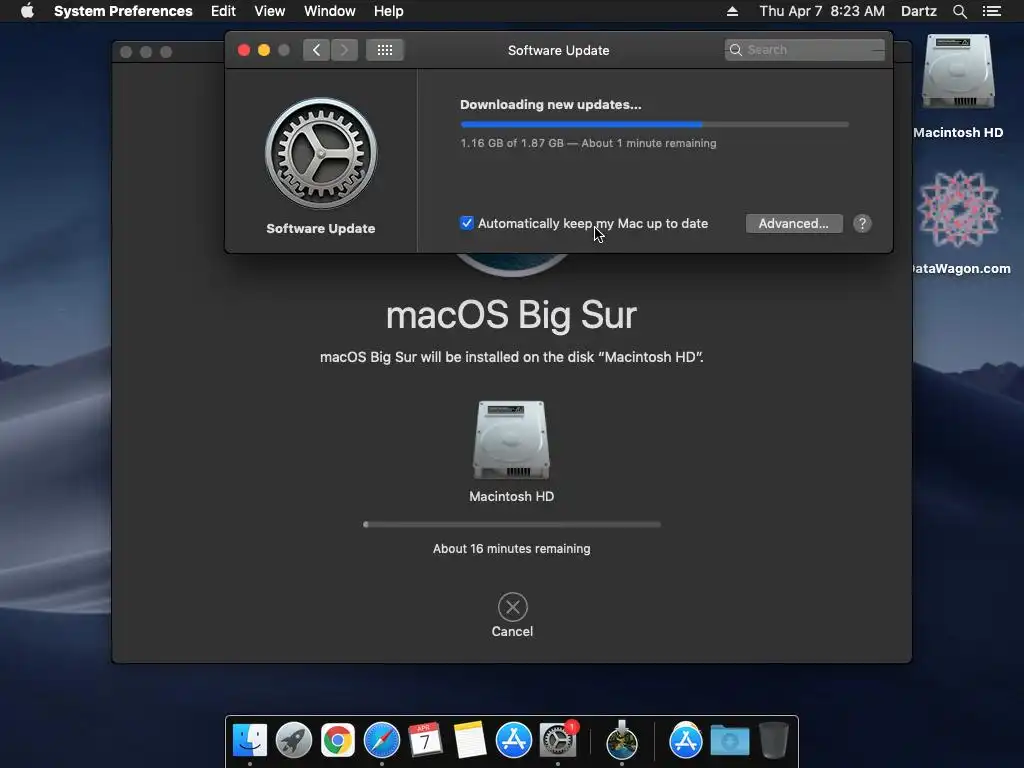
Task: Open System Preferences icon with badge in Dock
Action: click(x=558, y=741)
